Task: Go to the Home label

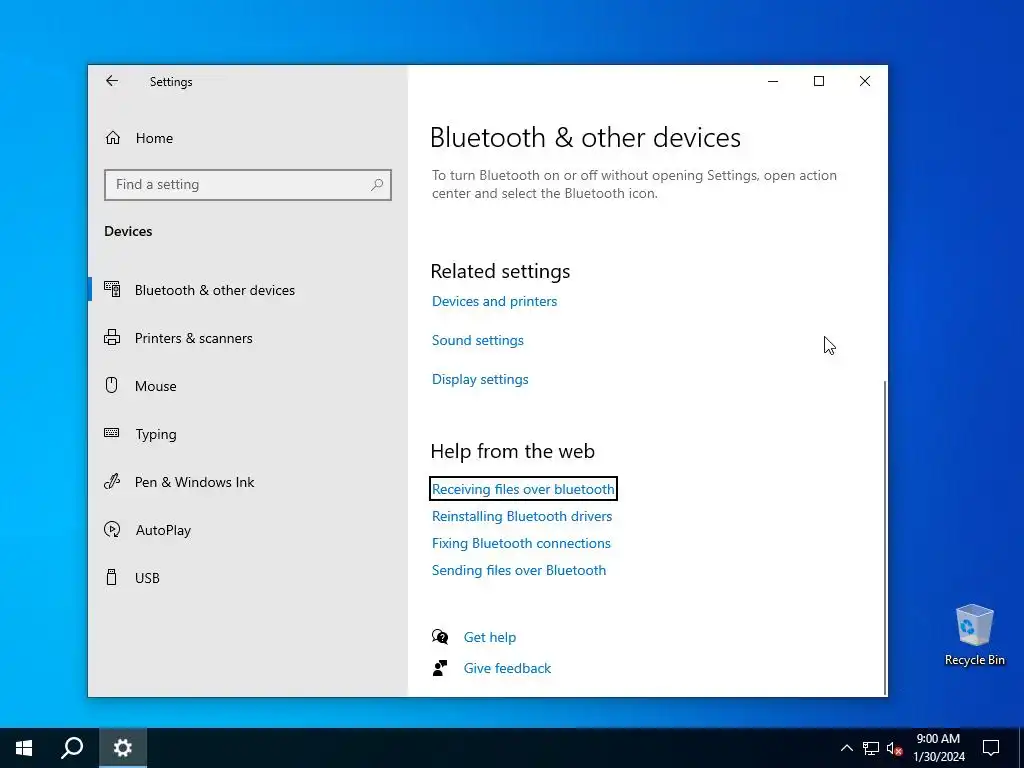Action: click(x=154, y=138)
